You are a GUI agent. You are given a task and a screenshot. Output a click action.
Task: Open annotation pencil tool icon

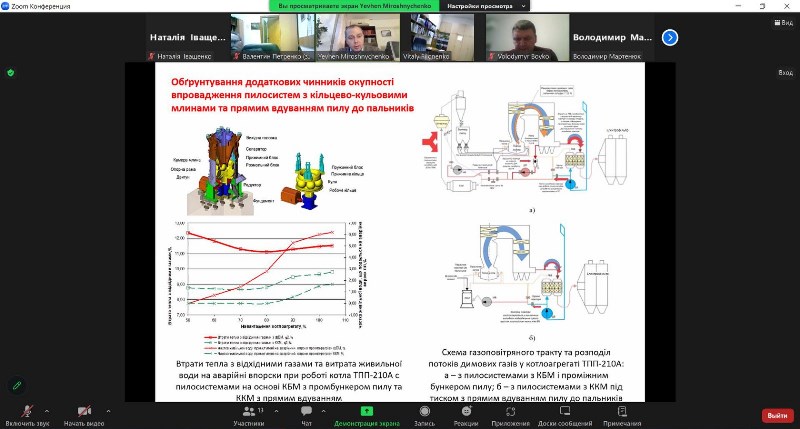coord(17,386)
